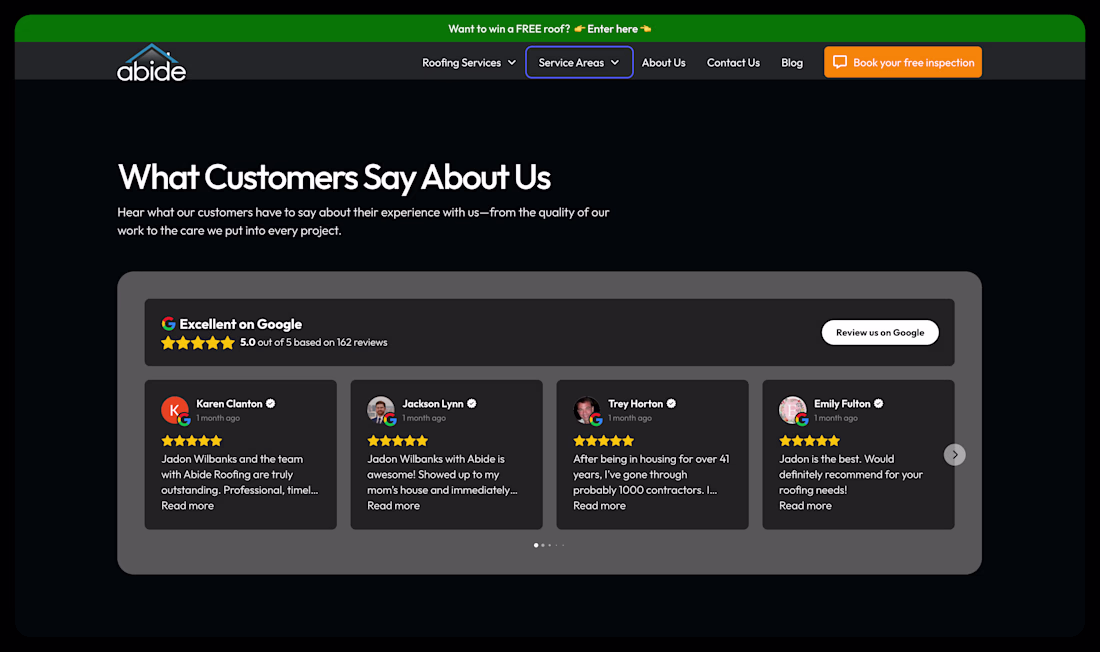The height and width of the screenshot is (652, 1100).
Task: Click What Customers Say About Us heading
Action: (x=334, y=177)
